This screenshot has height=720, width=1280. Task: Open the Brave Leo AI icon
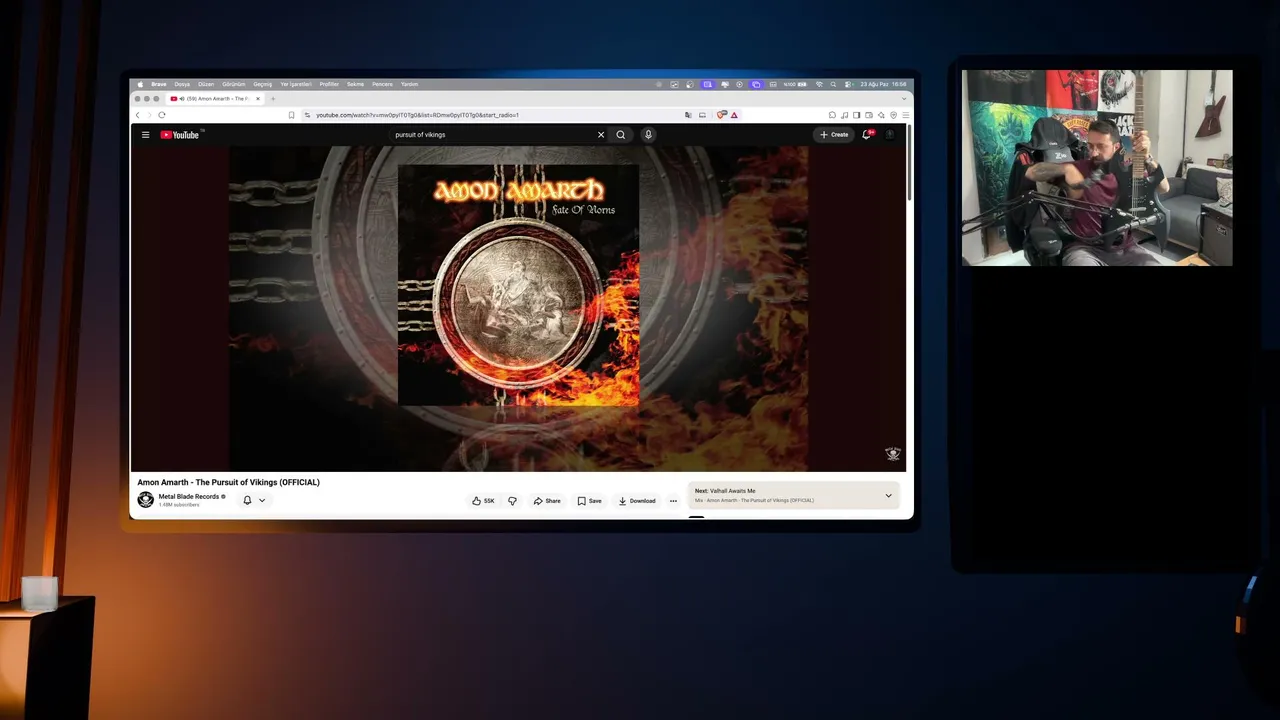click(x=881, y=115)
